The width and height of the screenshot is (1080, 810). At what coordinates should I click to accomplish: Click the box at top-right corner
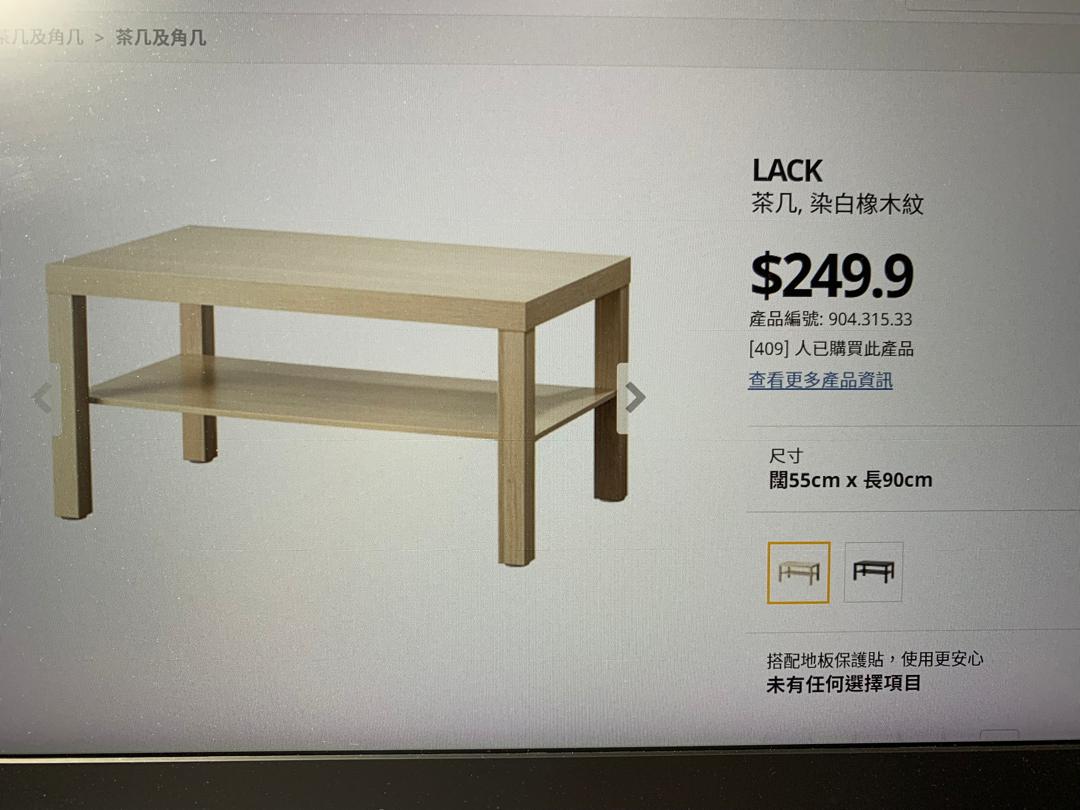pyautogui.click(x=993, y=5)
